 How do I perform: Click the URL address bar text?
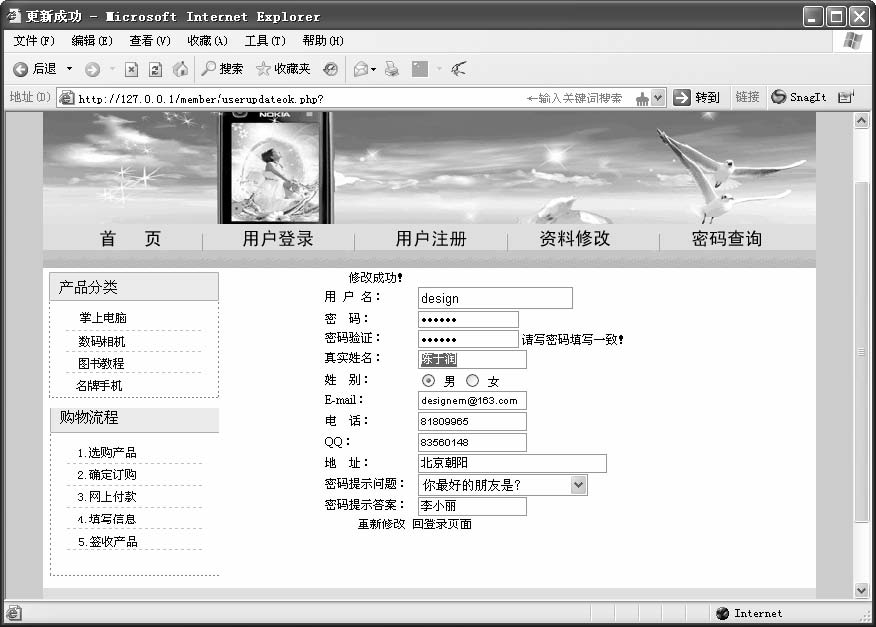pos(201,99)
